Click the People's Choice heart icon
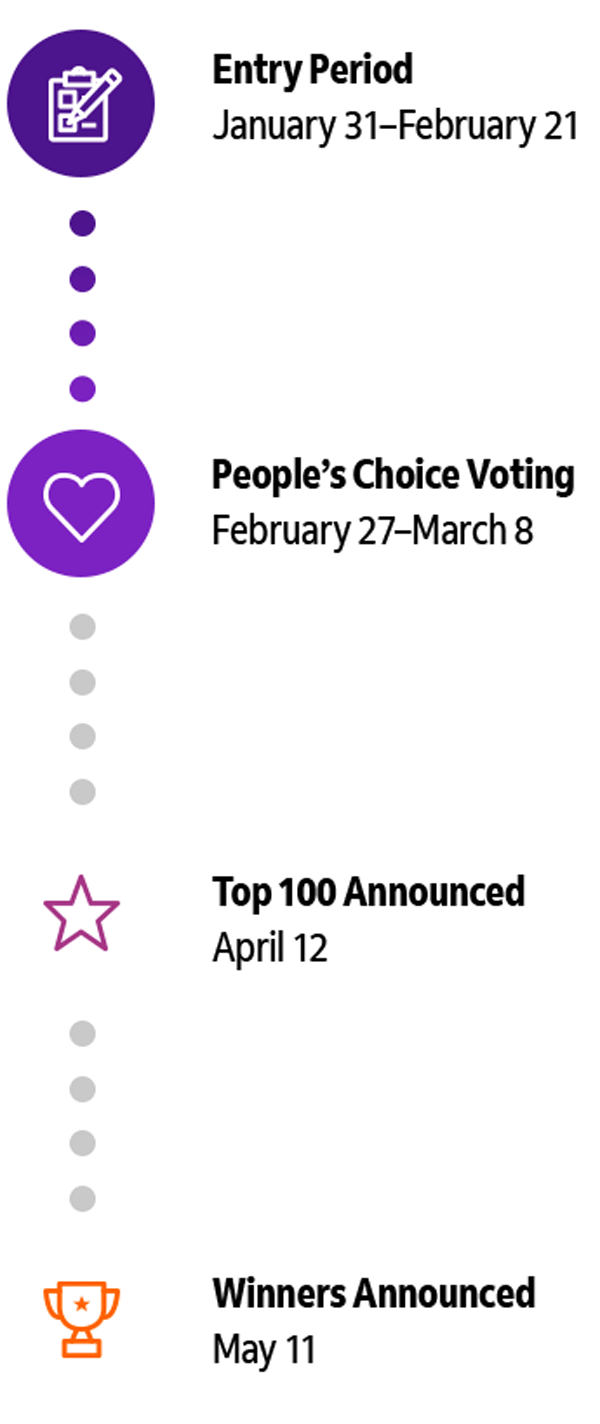The height and width of the screenshot is (1424, 600). click(x=81, y=503)
